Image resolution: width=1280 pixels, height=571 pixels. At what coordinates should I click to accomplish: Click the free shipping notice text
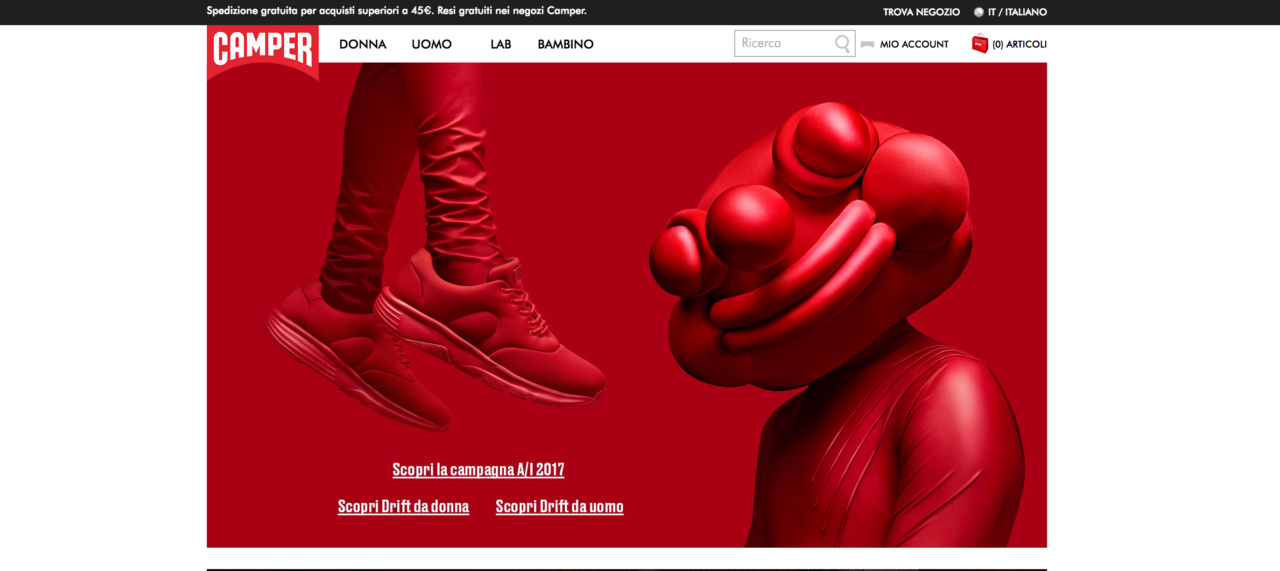pos(397,11)
